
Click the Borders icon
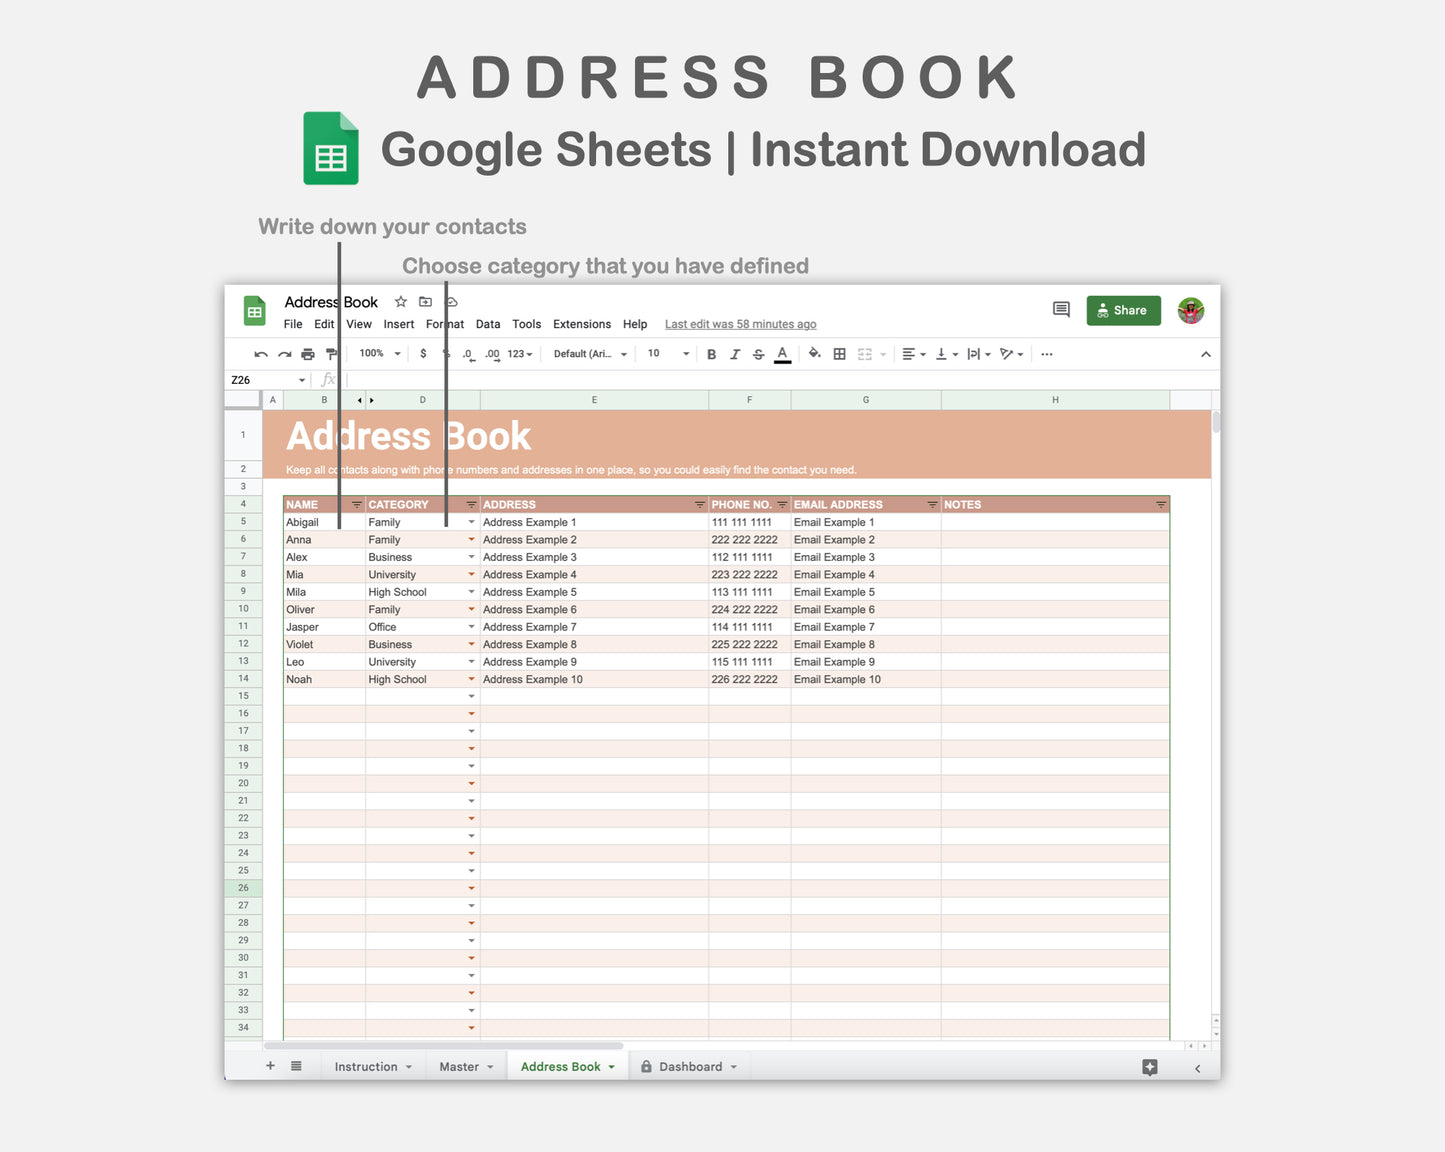(838, 354)
